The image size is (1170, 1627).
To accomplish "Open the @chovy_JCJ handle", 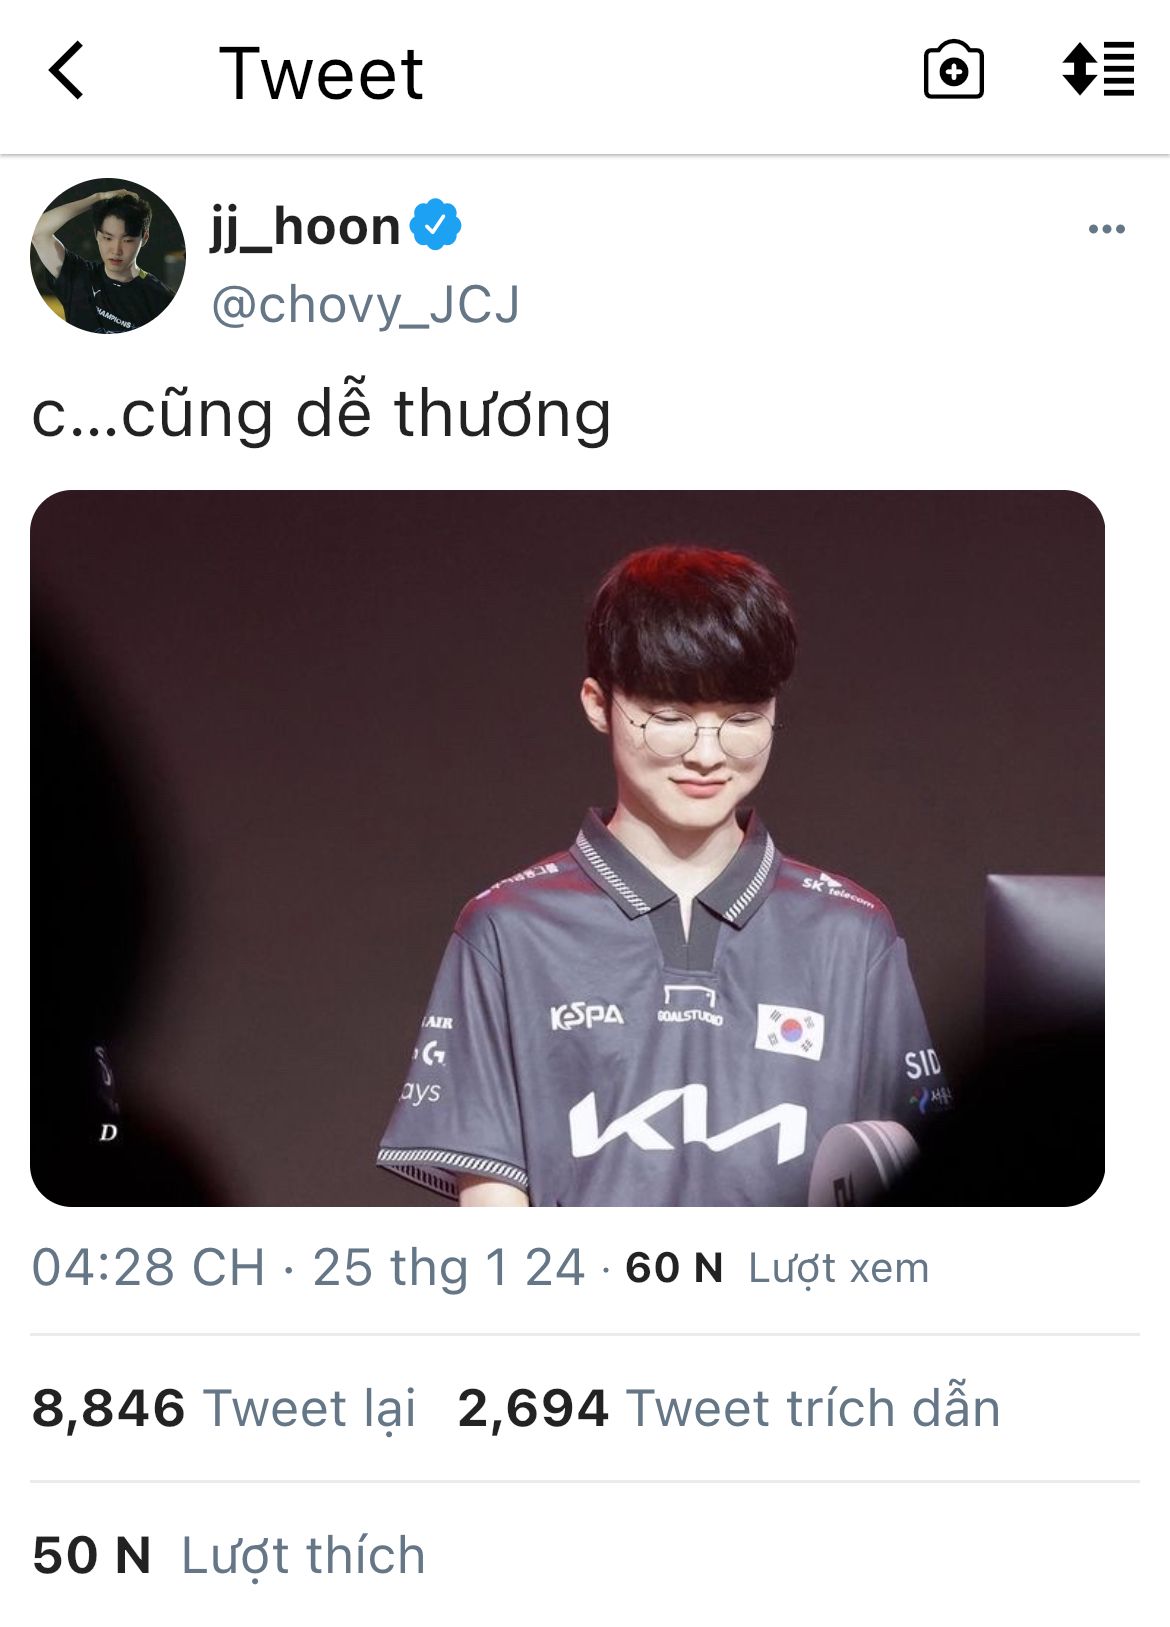I will (x=365, y=305).
